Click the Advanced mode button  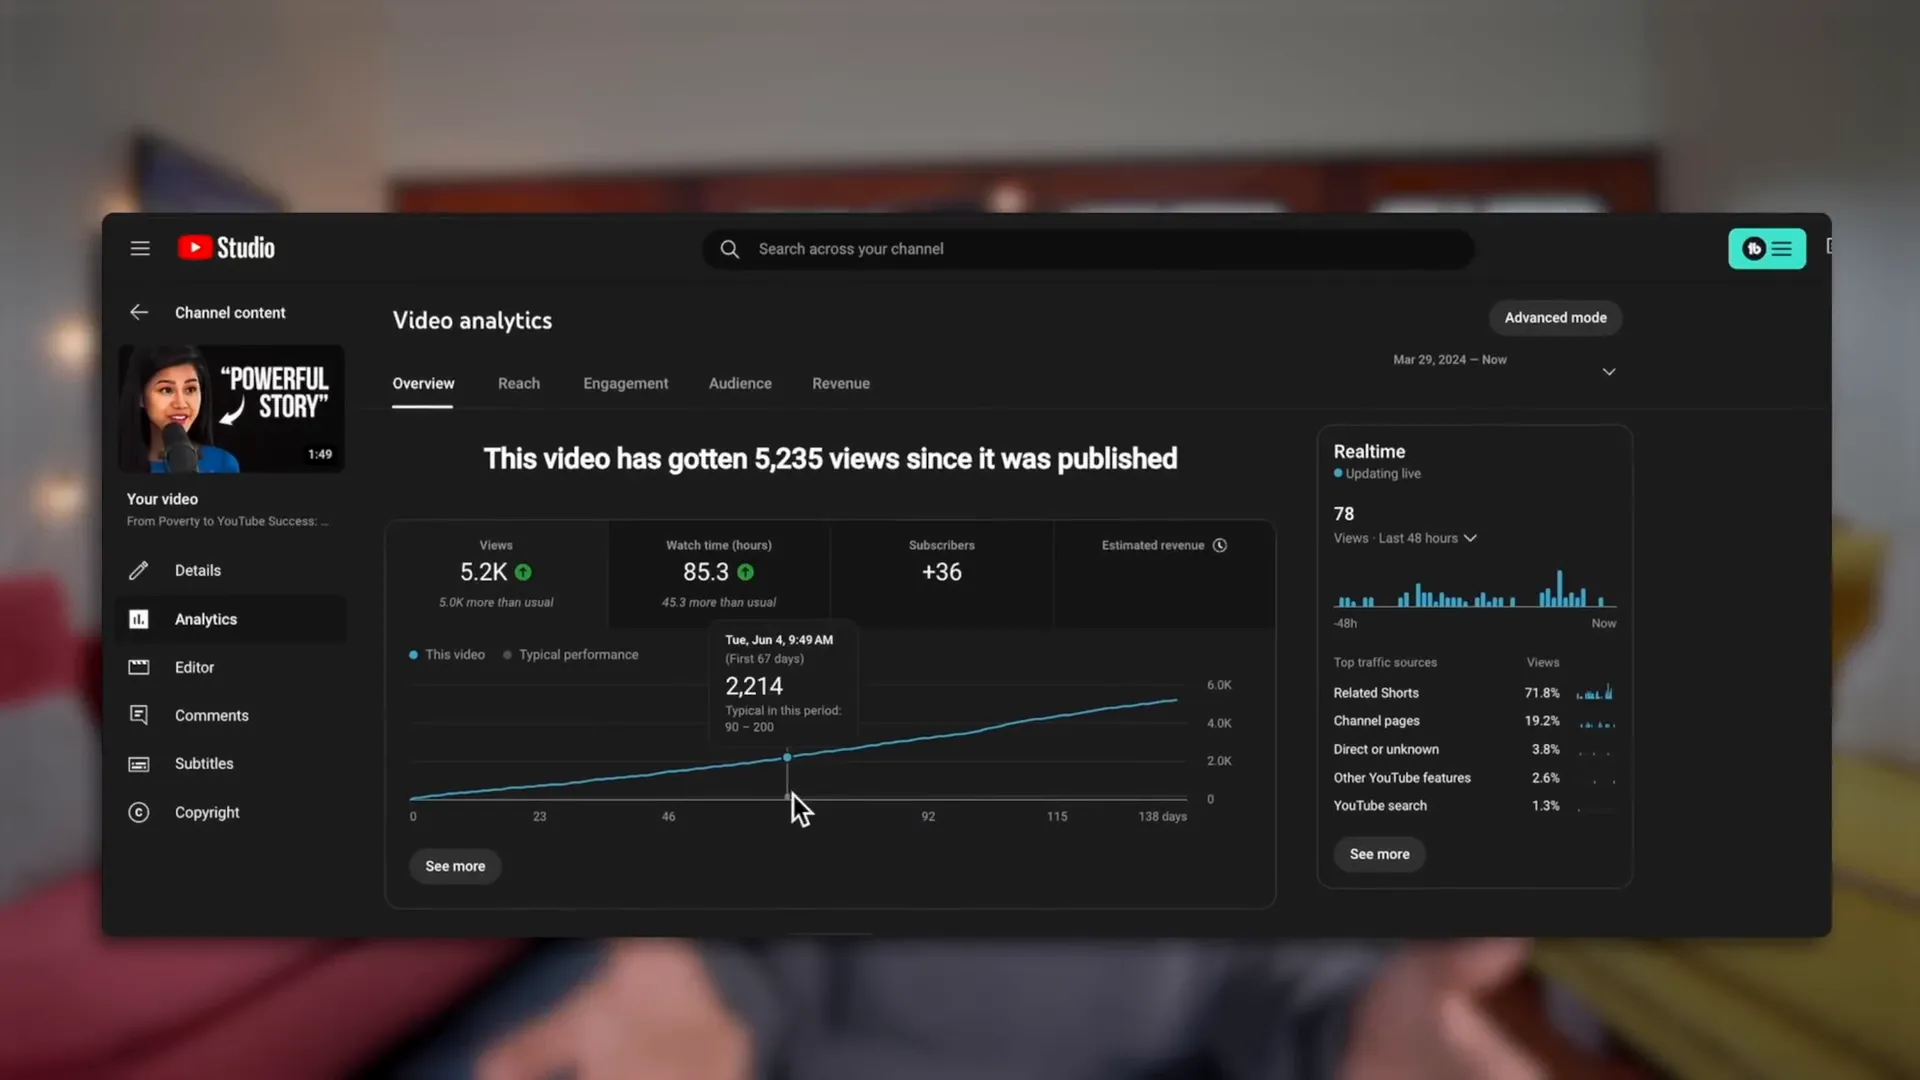click(1556, 317)
